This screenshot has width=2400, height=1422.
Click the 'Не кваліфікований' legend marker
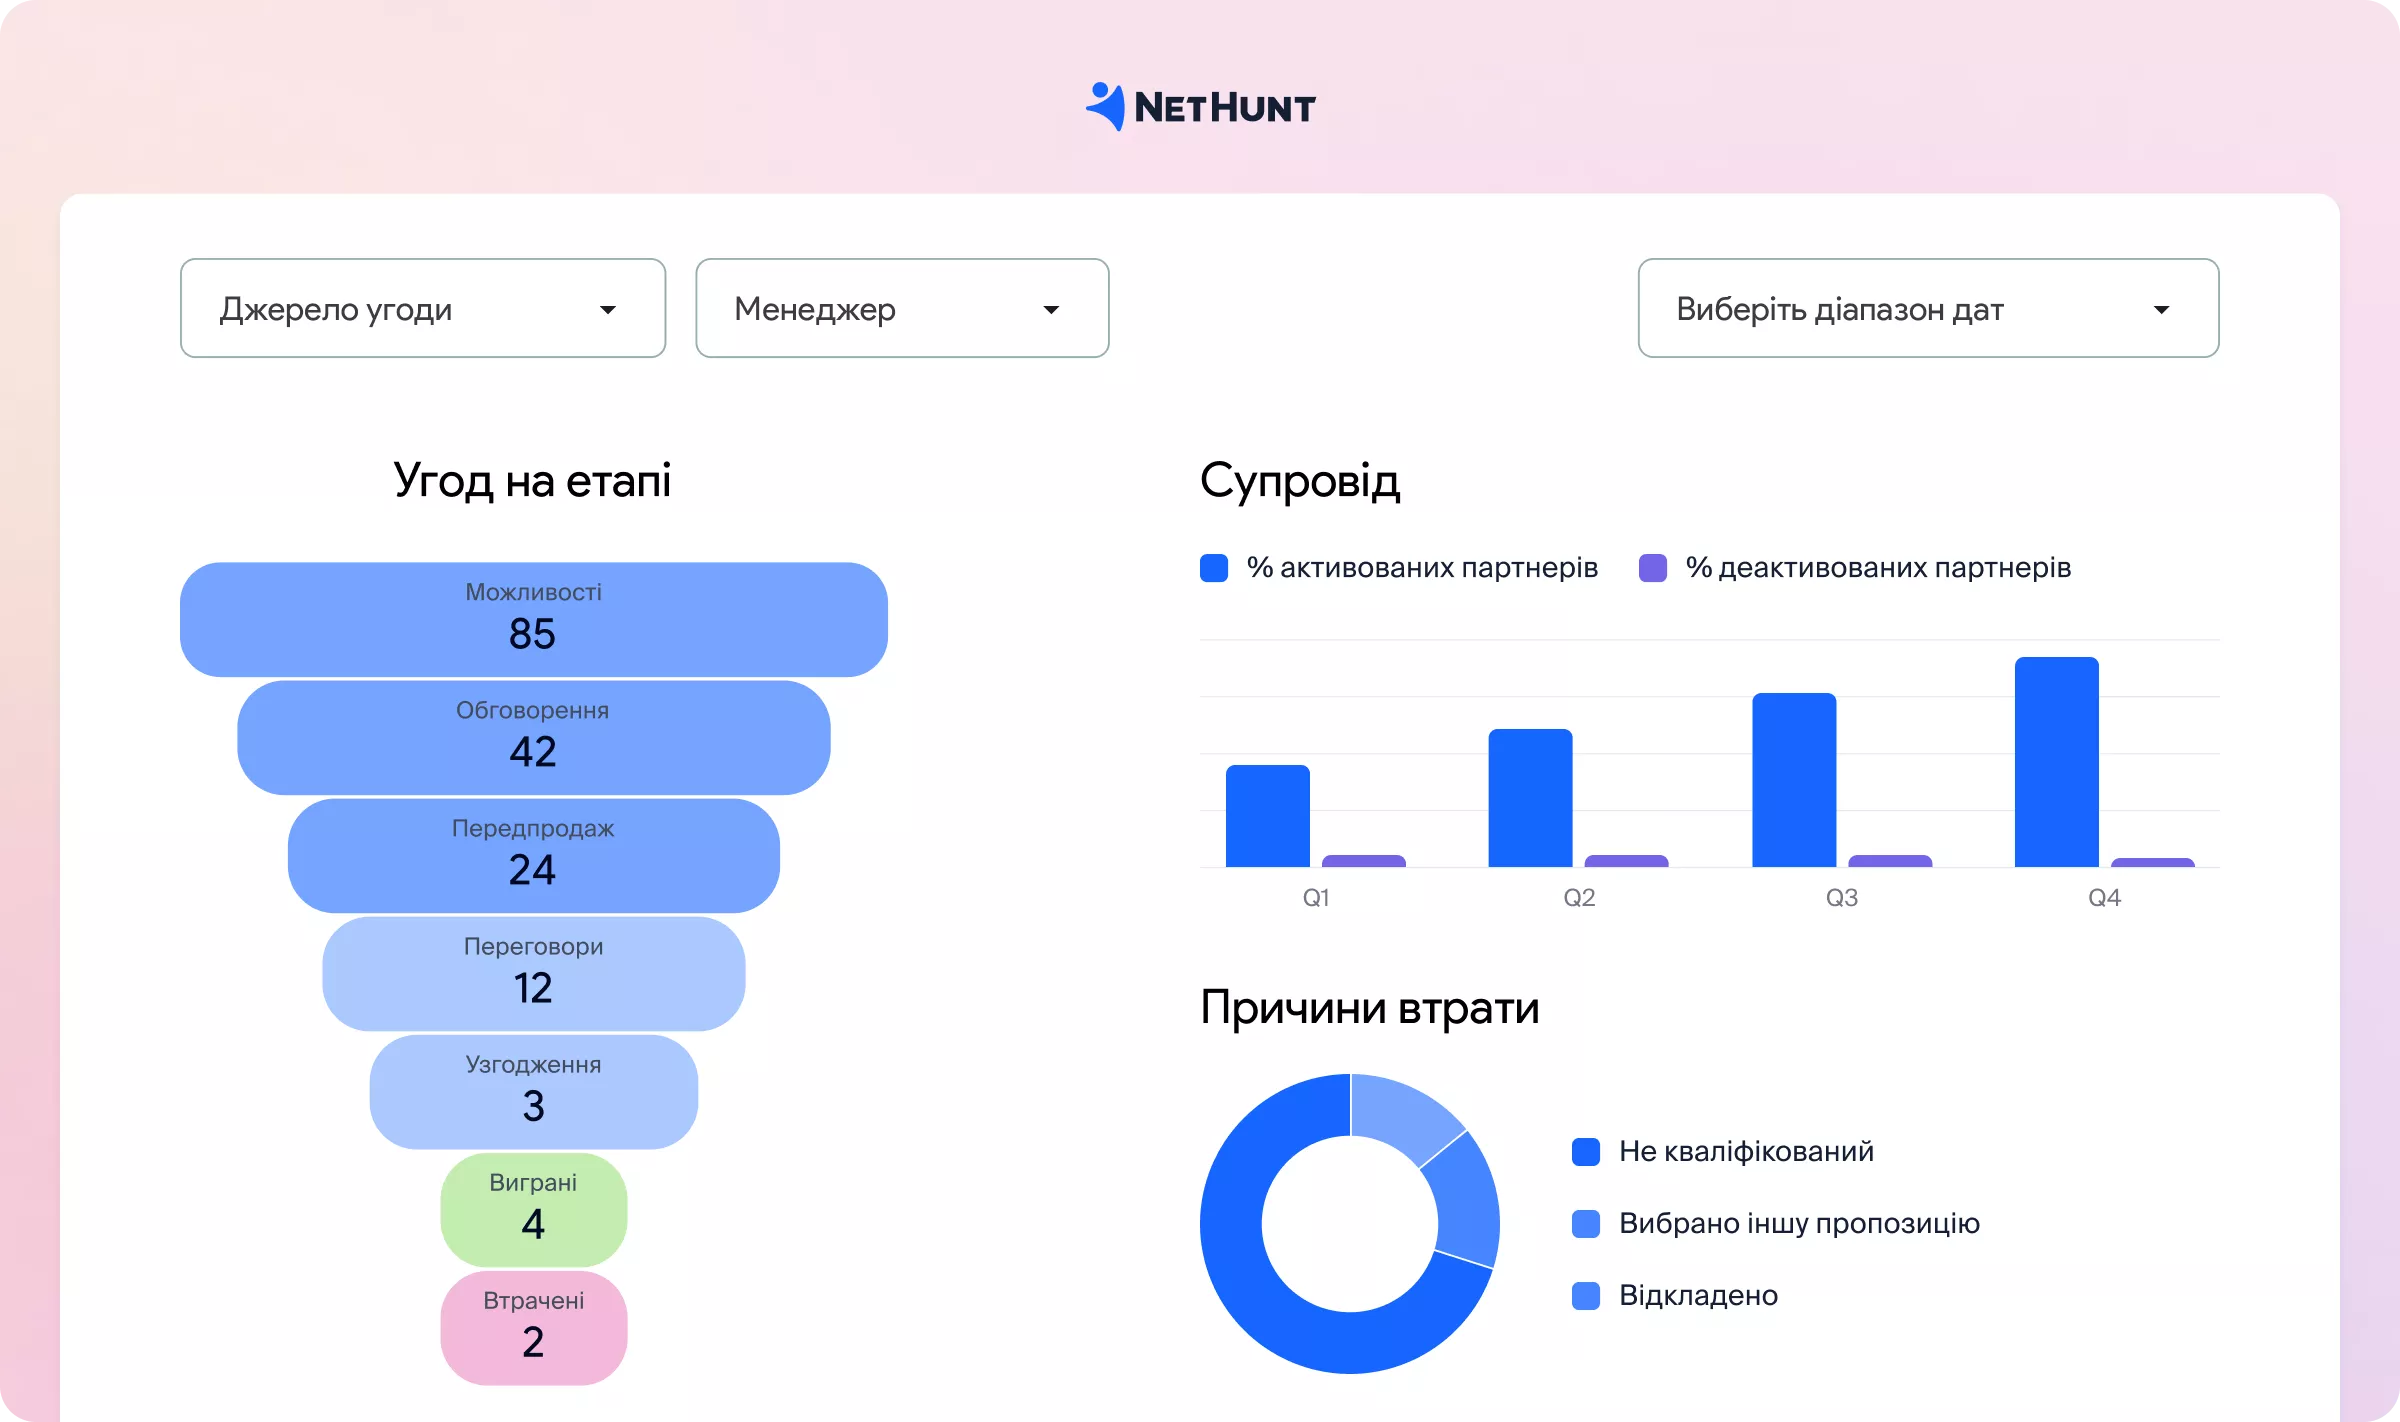pos(1586,1151)
